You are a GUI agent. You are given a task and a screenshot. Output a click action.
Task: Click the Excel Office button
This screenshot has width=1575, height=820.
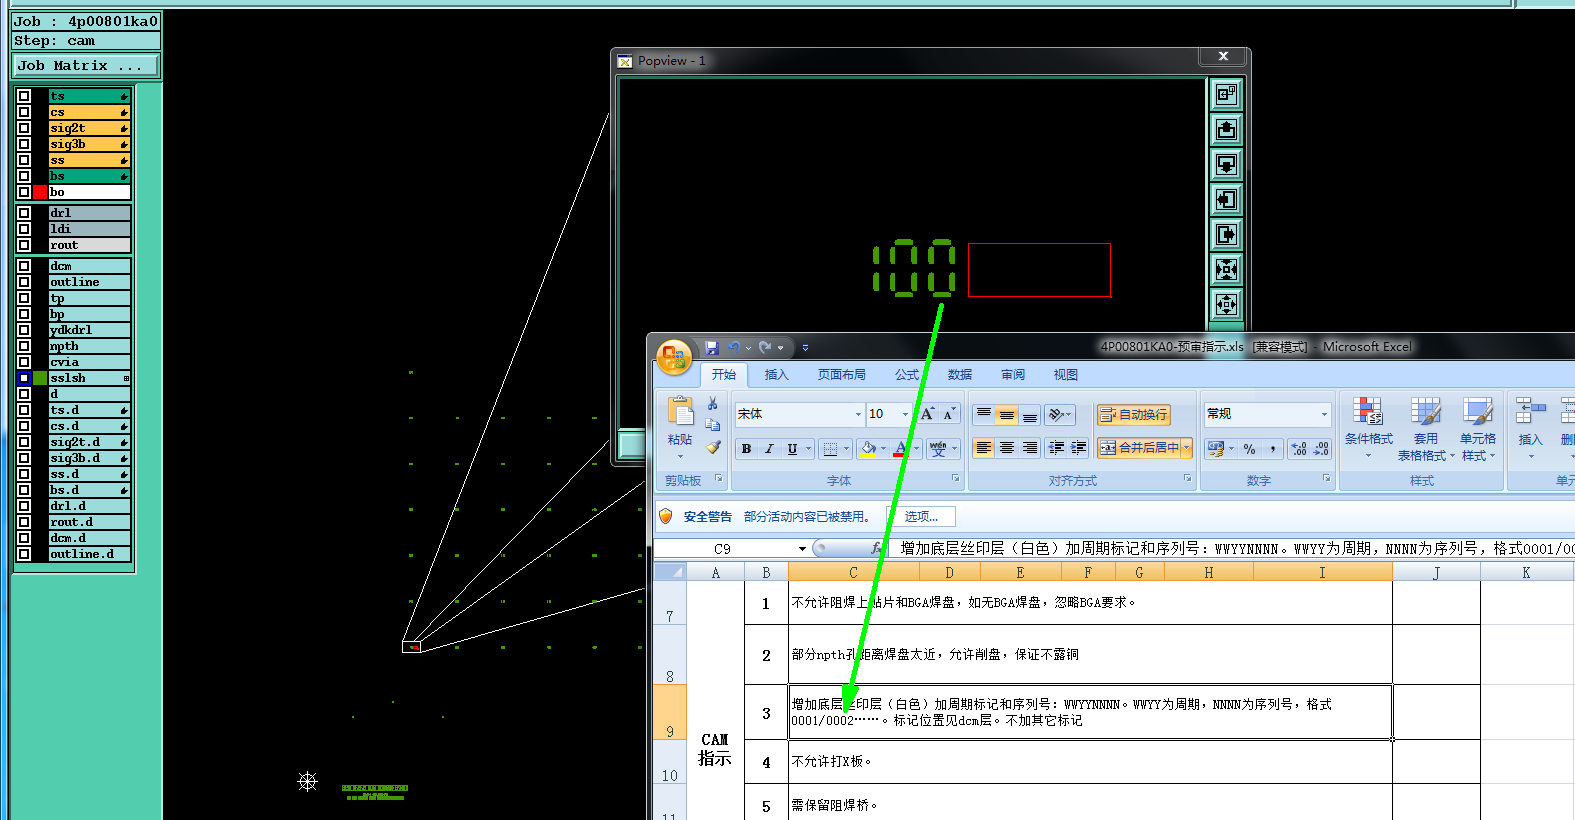pos(674,357)
